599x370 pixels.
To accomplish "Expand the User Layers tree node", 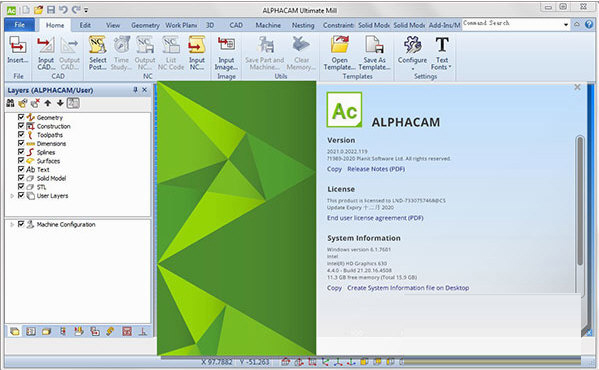I will [x=12, y=196].
